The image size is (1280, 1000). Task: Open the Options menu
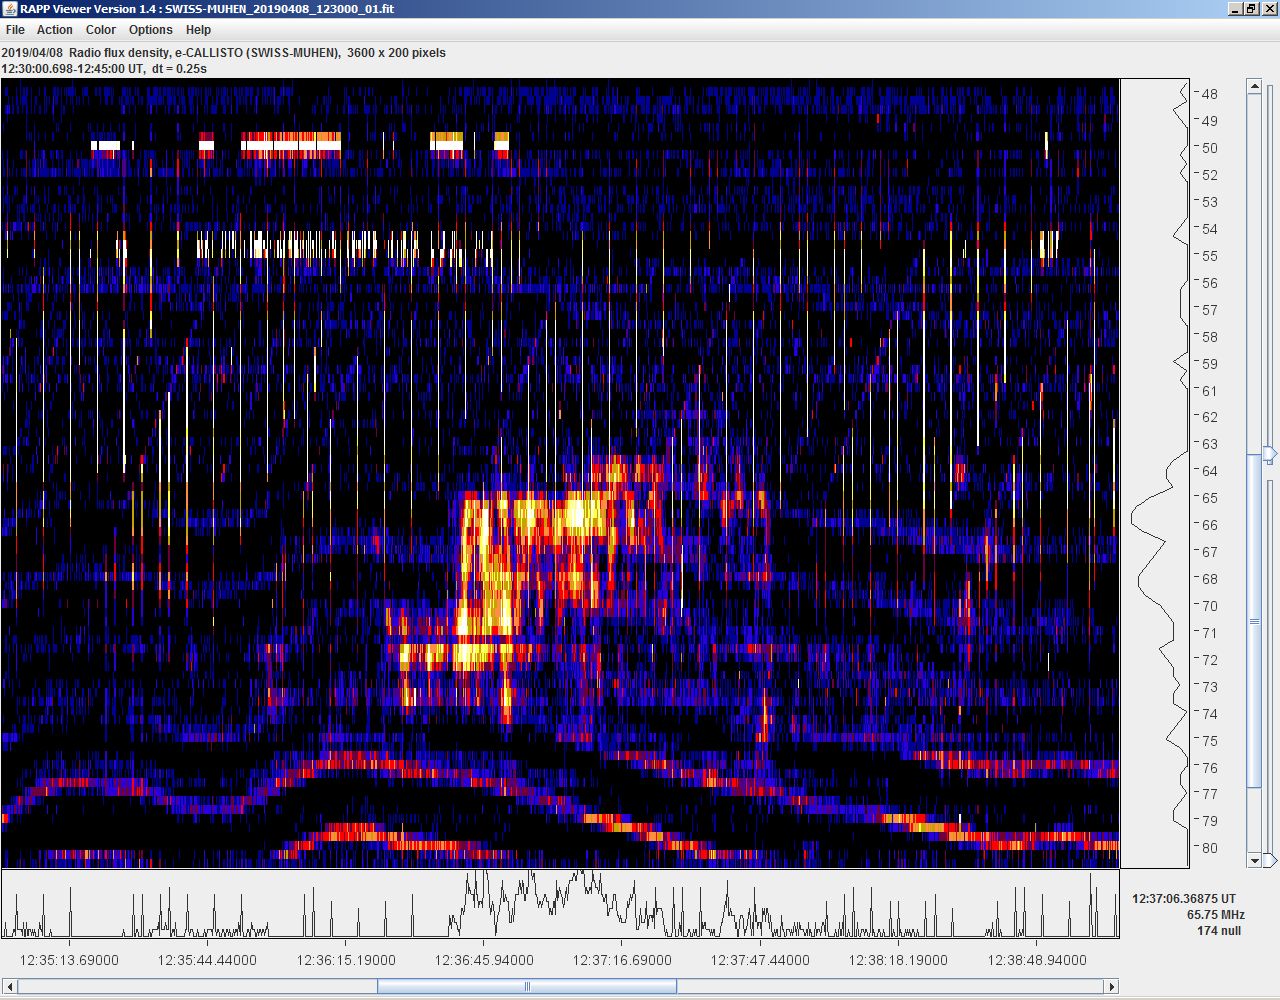(x=151, y=30)
